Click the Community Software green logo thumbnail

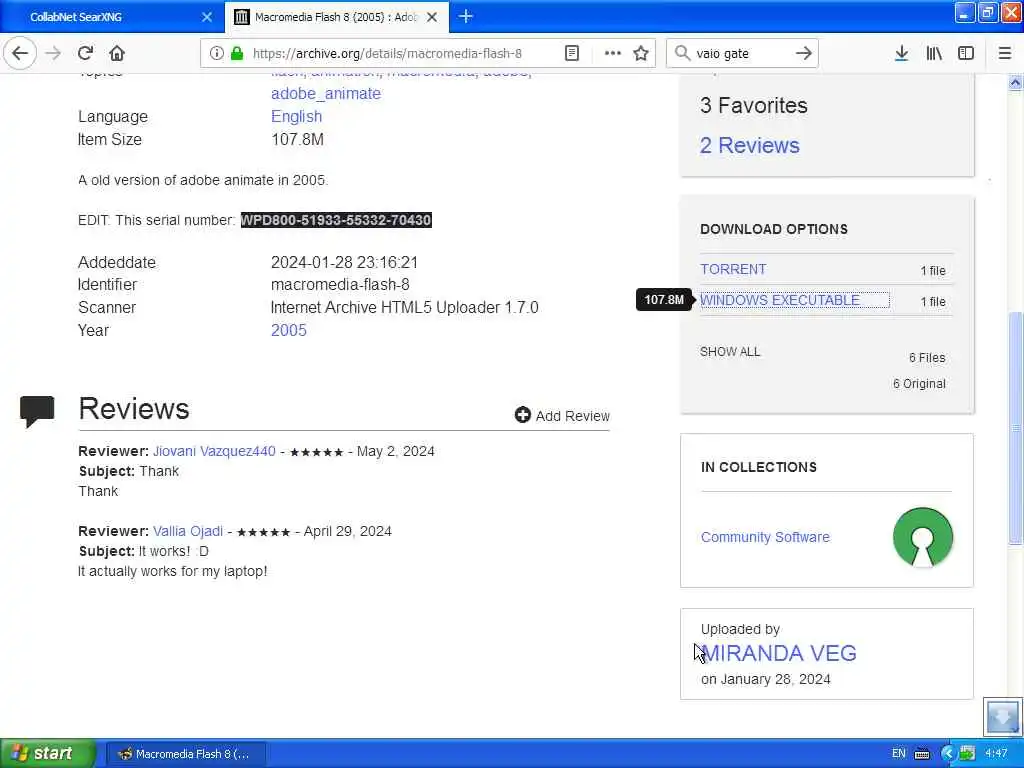click(x=922, y=537)
